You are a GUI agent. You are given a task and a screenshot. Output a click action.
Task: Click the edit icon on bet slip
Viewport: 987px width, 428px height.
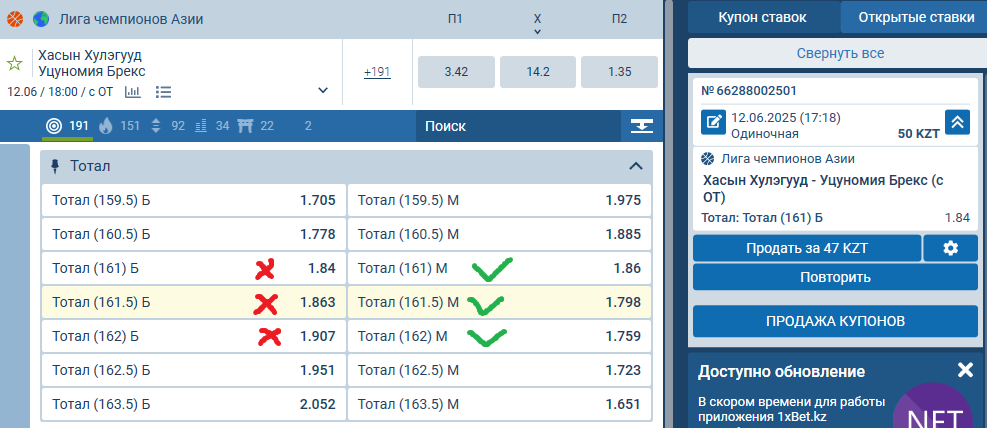tap(714, 122)
